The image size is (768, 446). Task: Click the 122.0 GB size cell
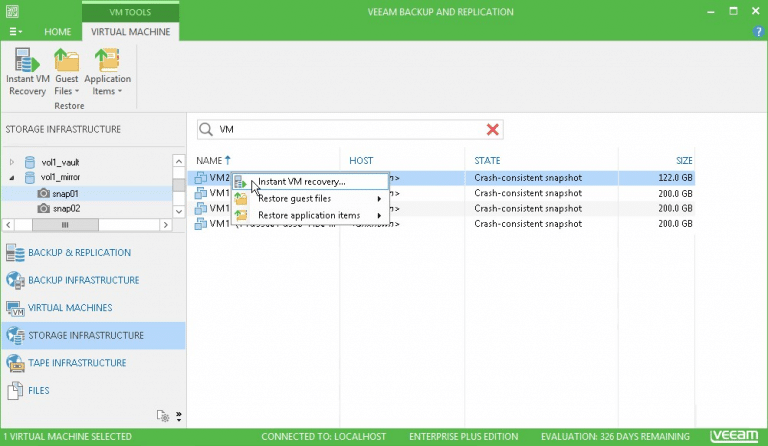(675, 178)
